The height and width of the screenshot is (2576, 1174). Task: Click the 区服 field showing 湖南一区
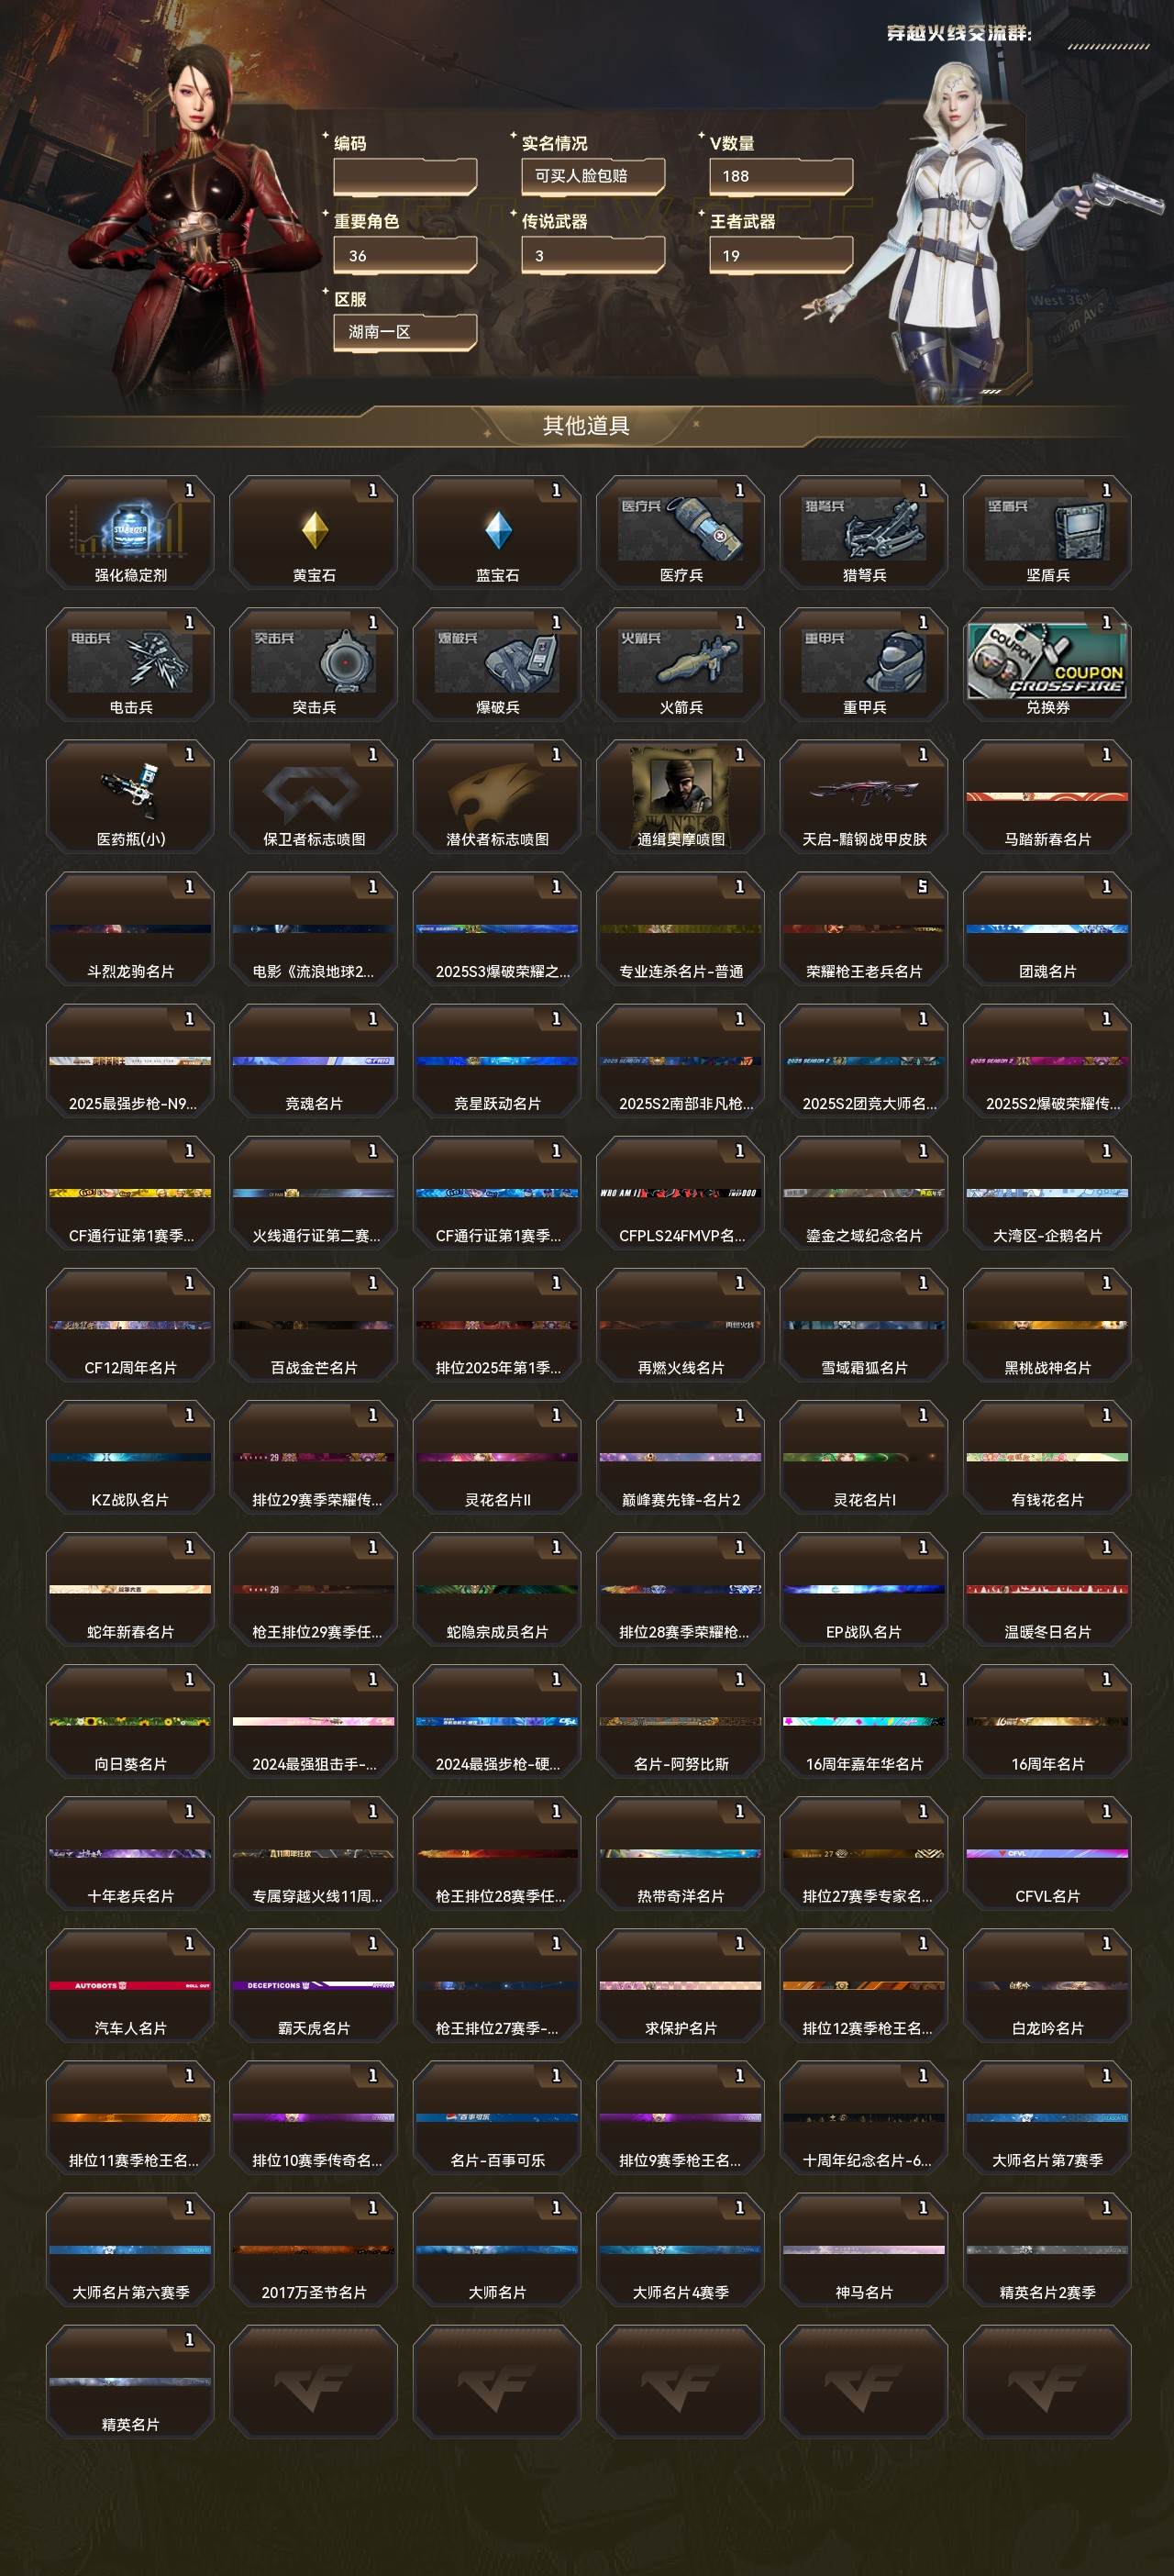[x=405, y=332]
